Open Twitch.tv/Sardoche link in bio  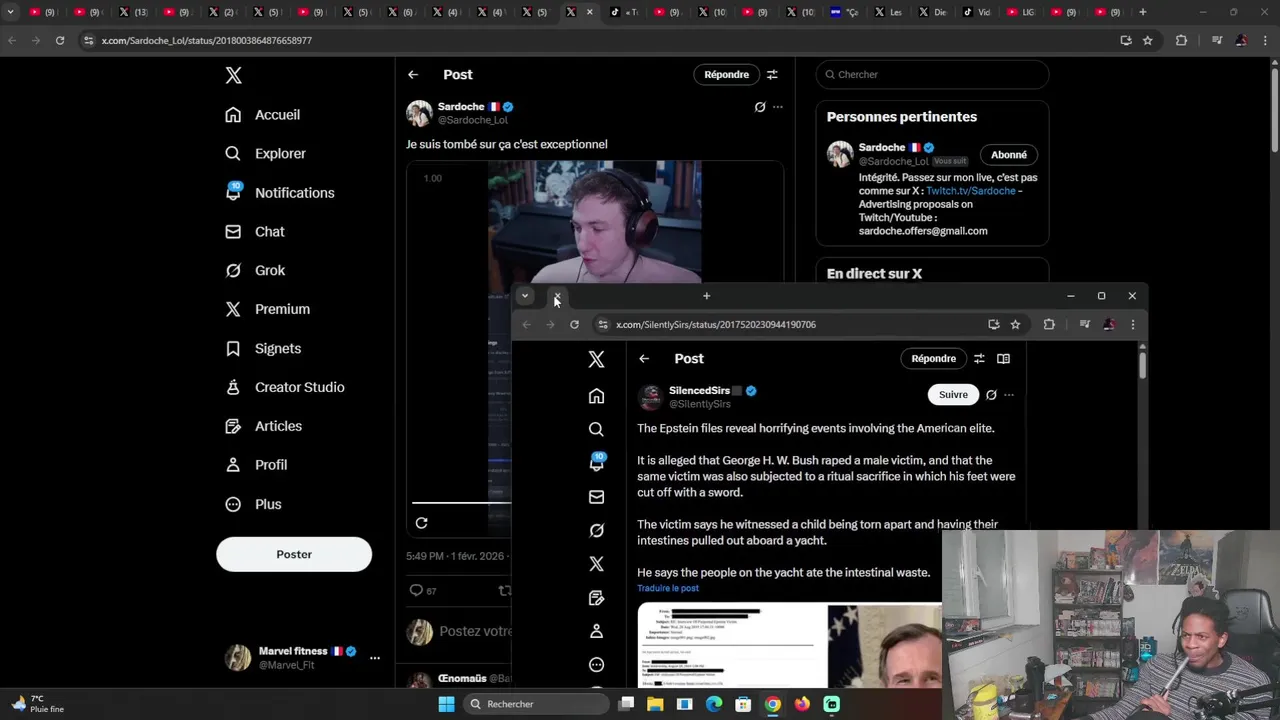(970, 191)
